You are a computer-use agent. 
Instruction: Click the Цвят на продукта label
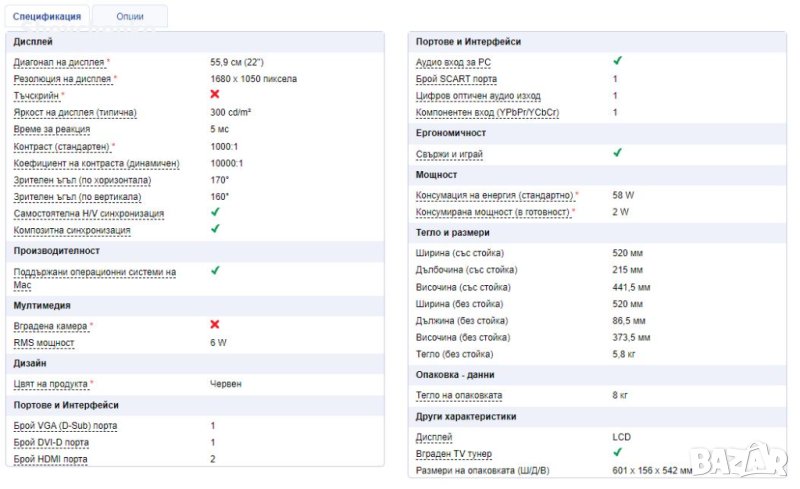51,383
